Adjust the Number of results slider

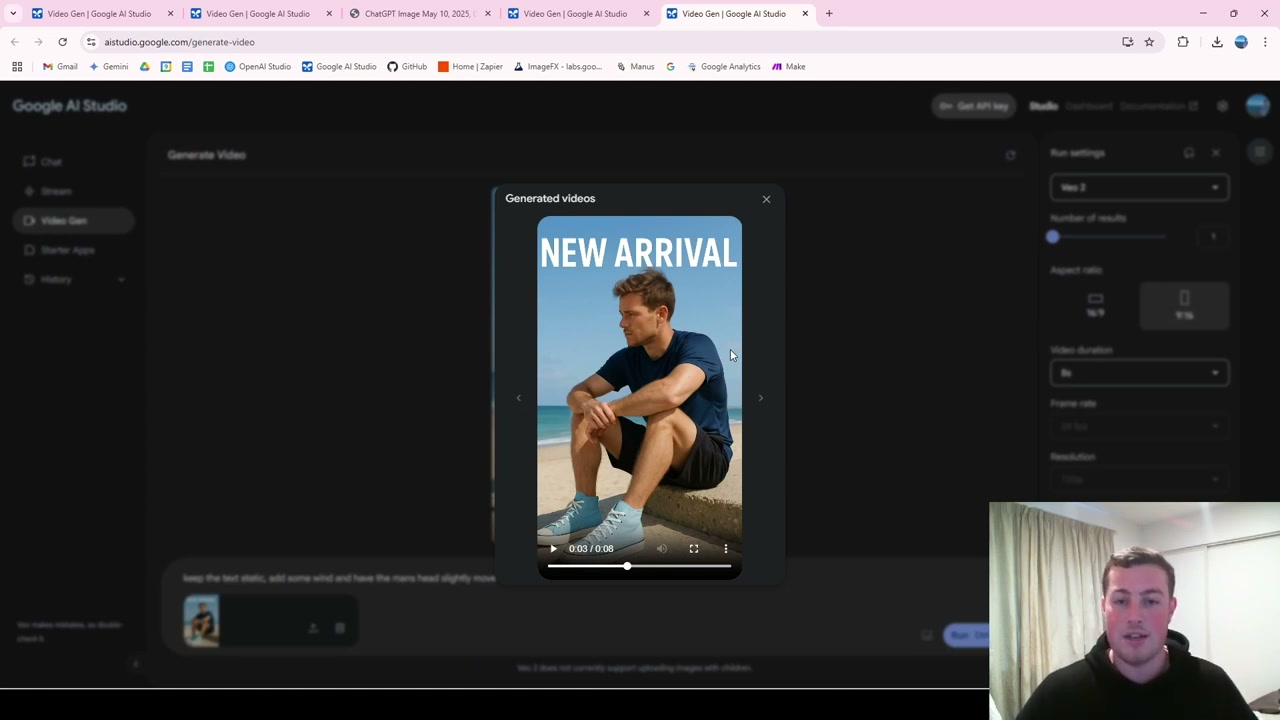(1108, 237)
